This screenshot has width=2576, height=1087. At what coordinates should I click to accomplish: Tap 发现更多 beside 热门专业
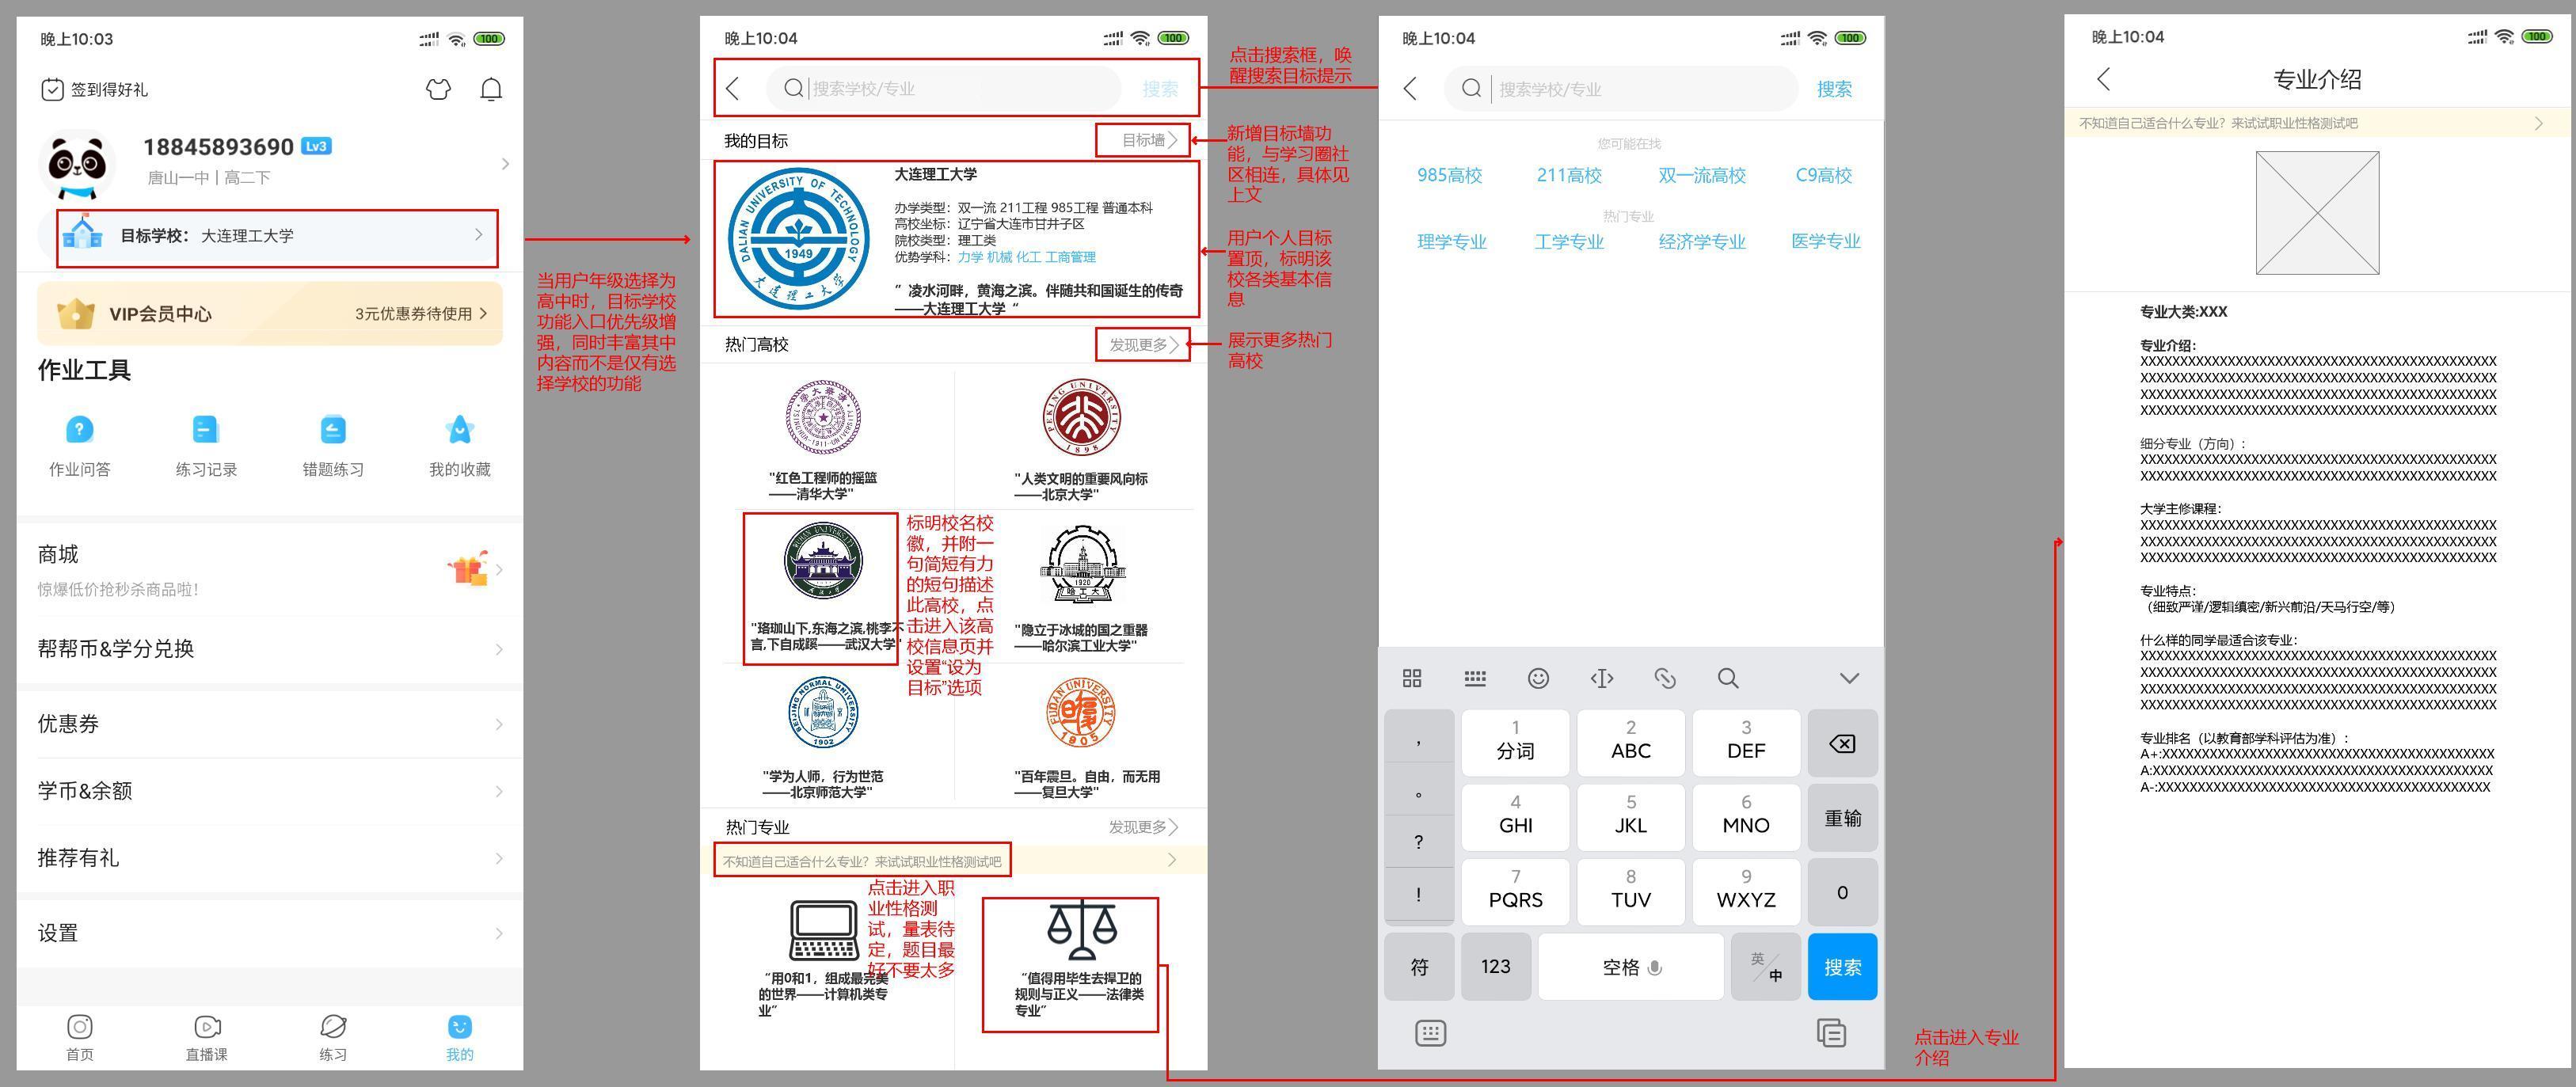point(1143,827)
